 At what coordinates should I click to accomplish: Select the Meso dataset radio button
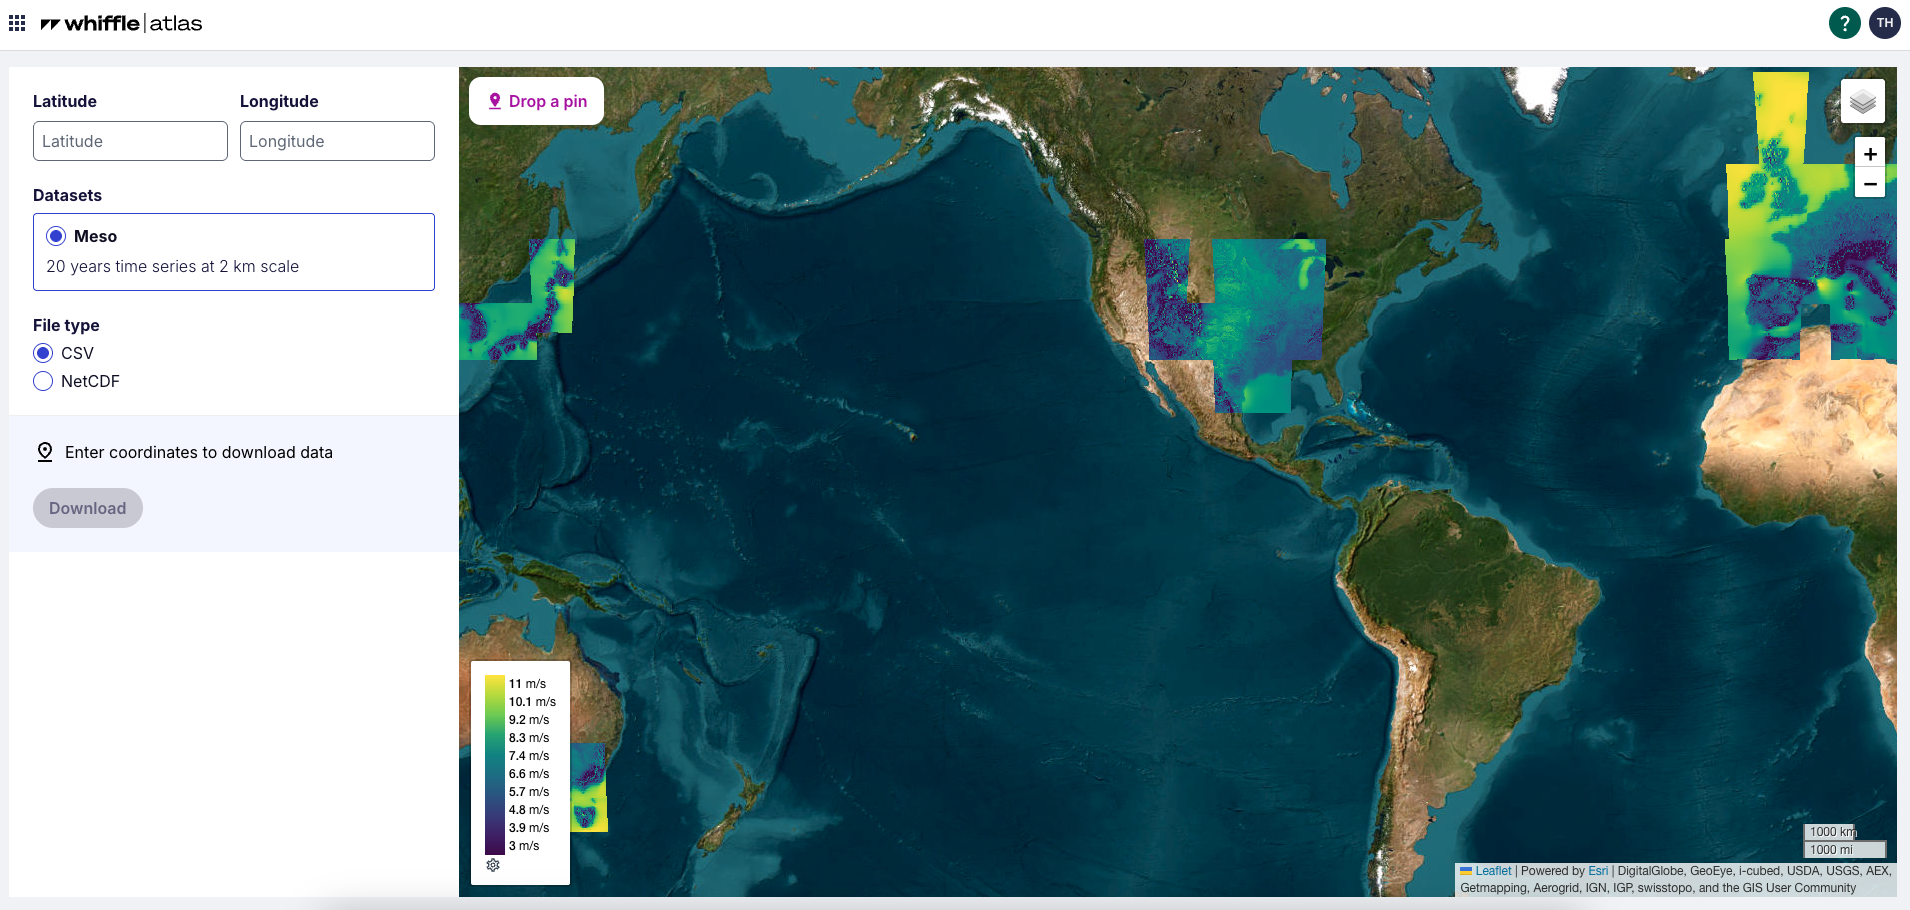pos(57,236)
